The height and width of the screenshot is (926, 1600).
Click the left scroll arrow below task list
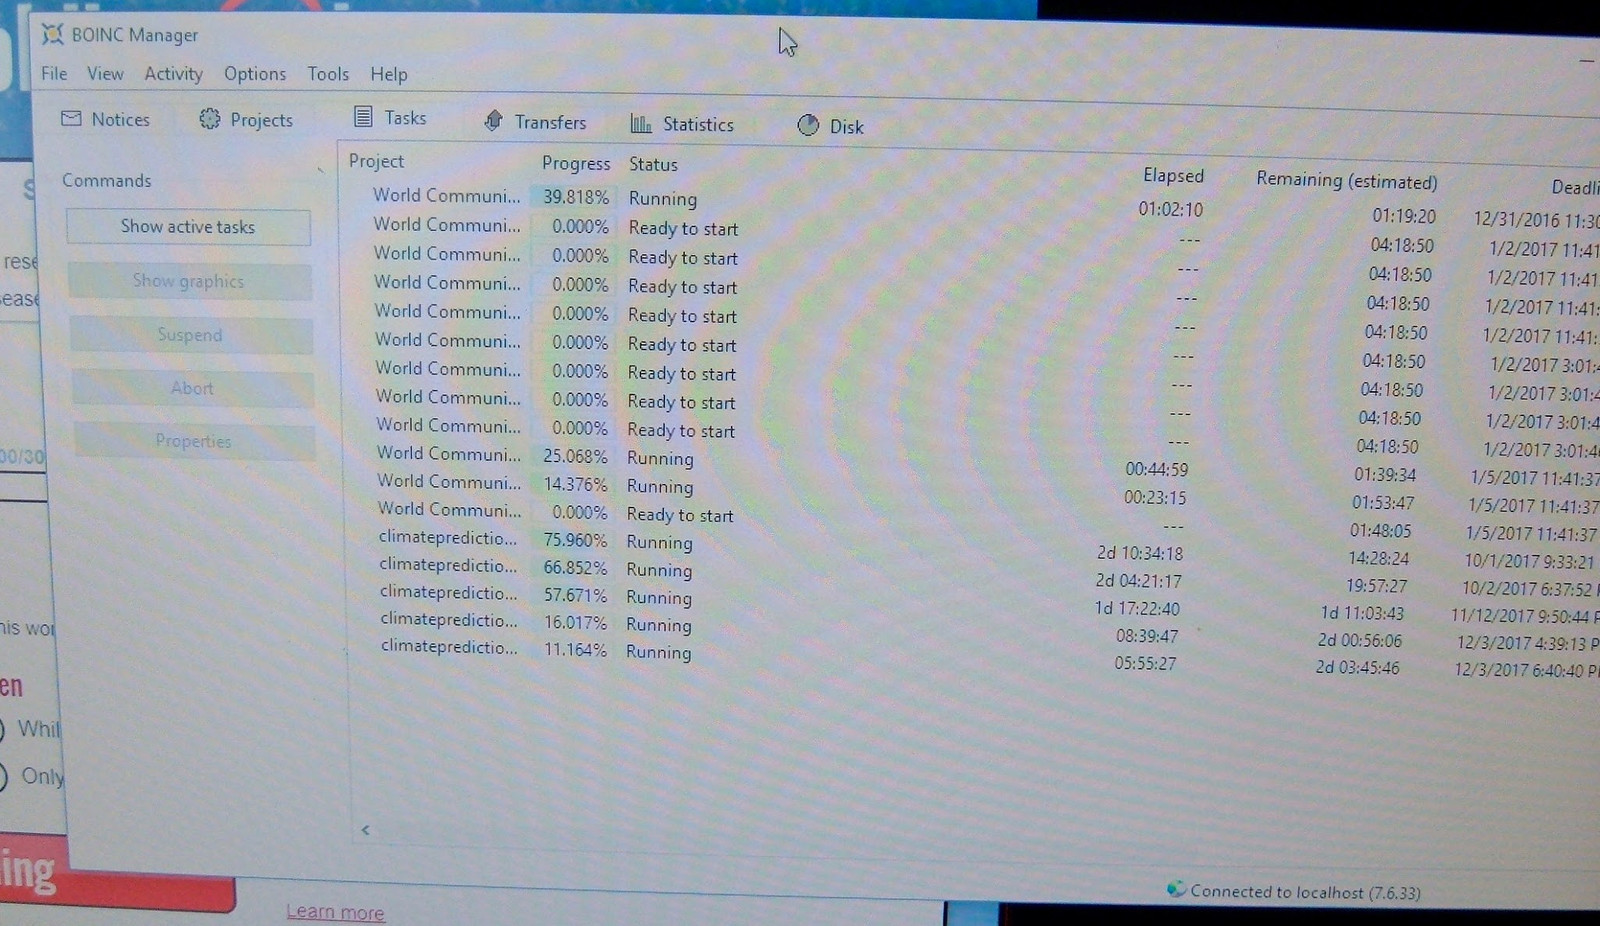(x=366, y=829)
